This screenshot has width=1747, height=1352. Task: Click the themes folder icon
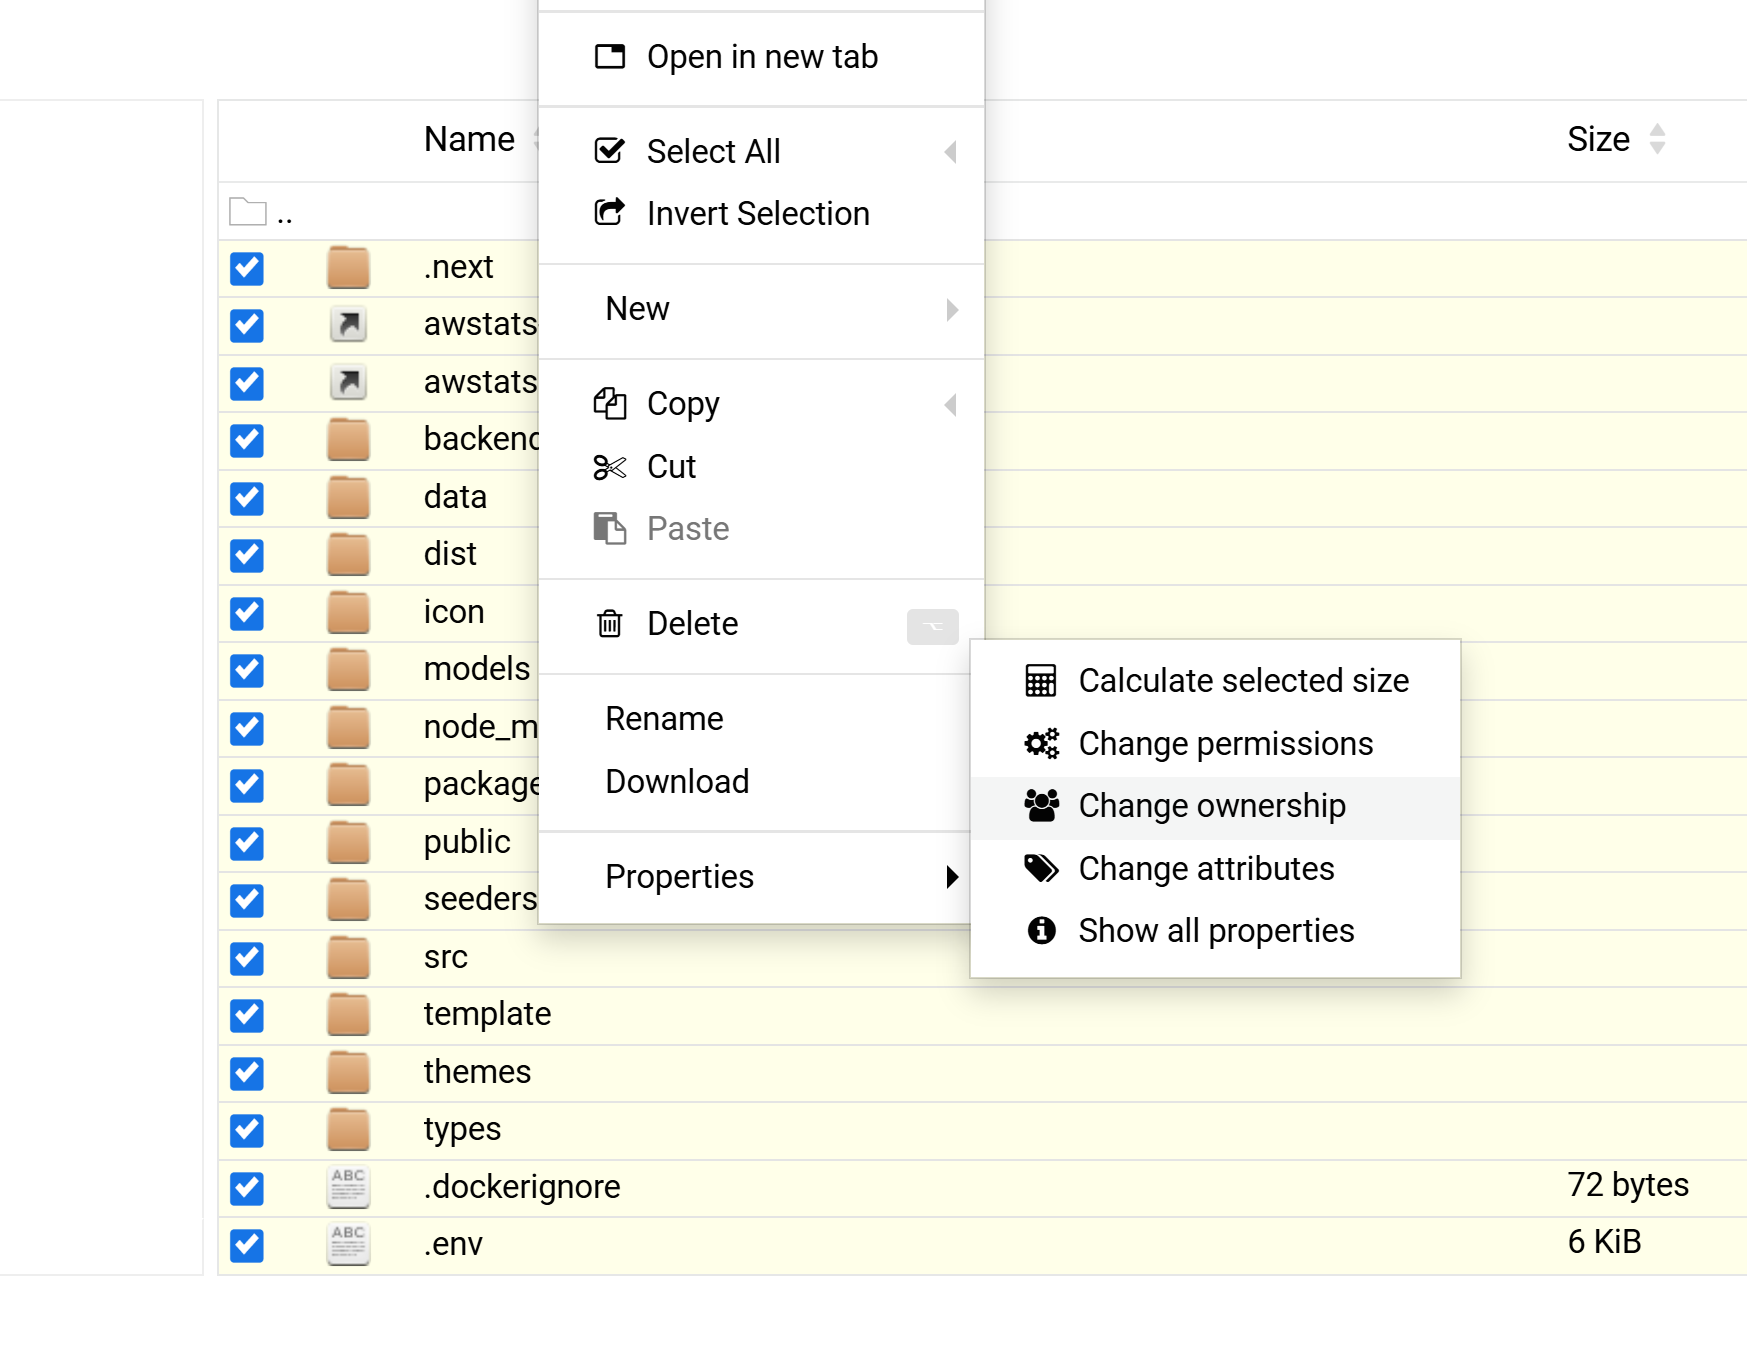click(348, 1073)
